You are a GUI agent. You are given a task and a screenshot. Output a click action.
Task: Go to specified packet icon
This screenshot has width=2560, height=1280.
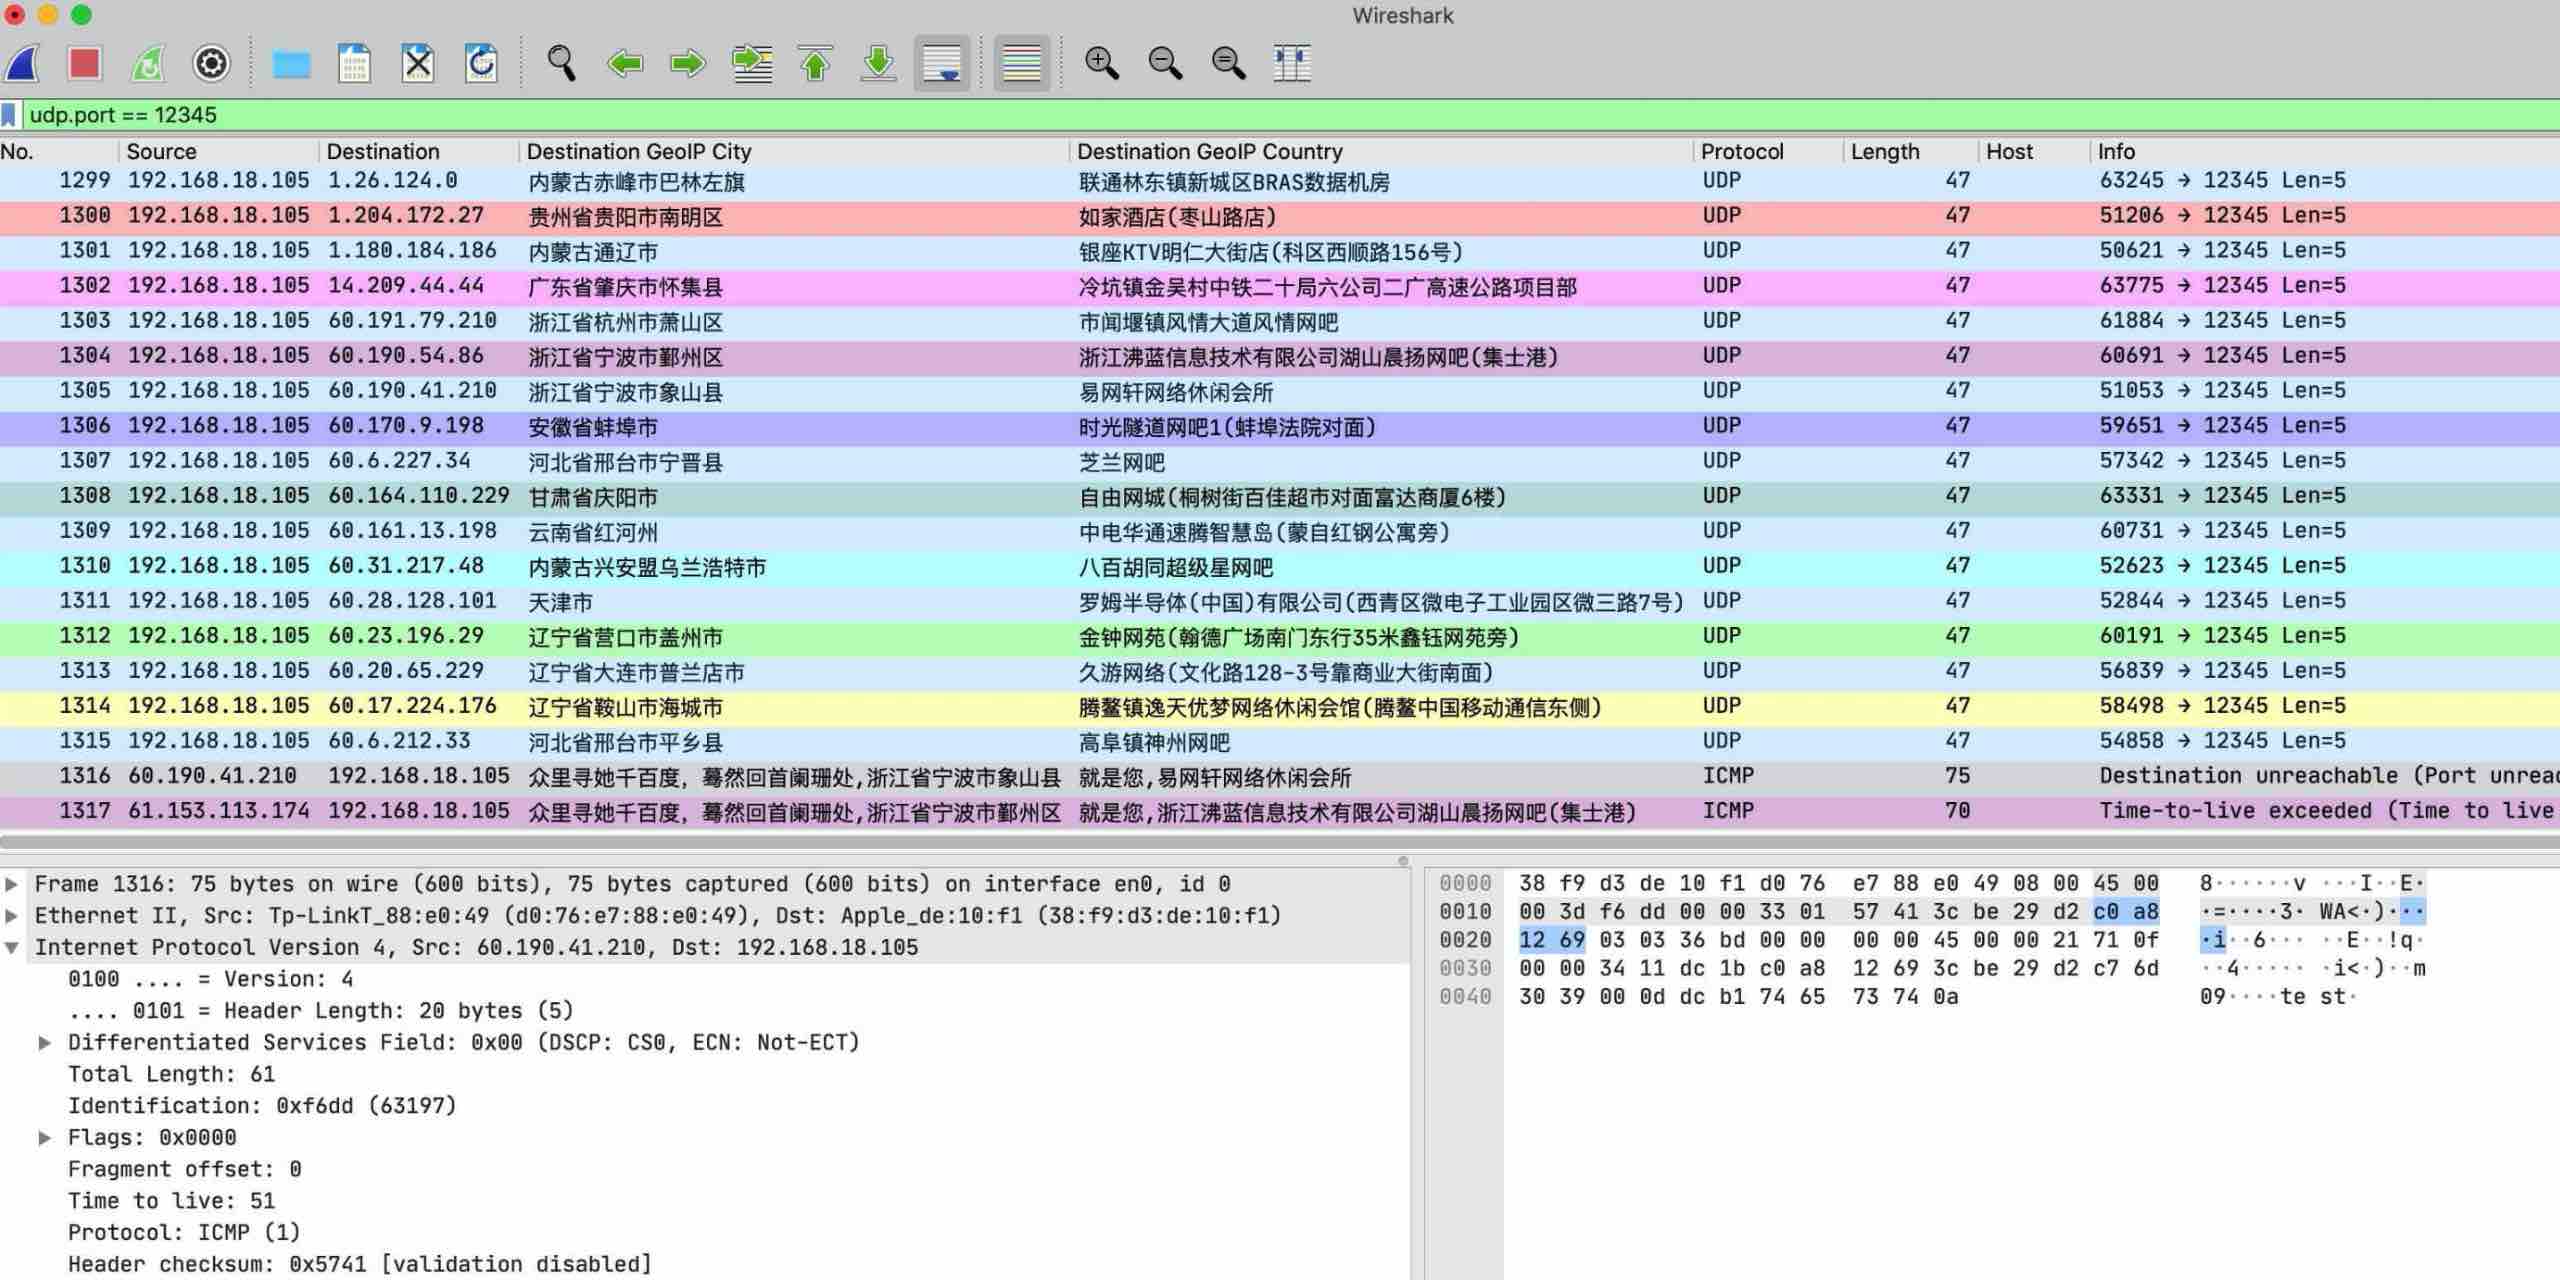click(752, 64)
